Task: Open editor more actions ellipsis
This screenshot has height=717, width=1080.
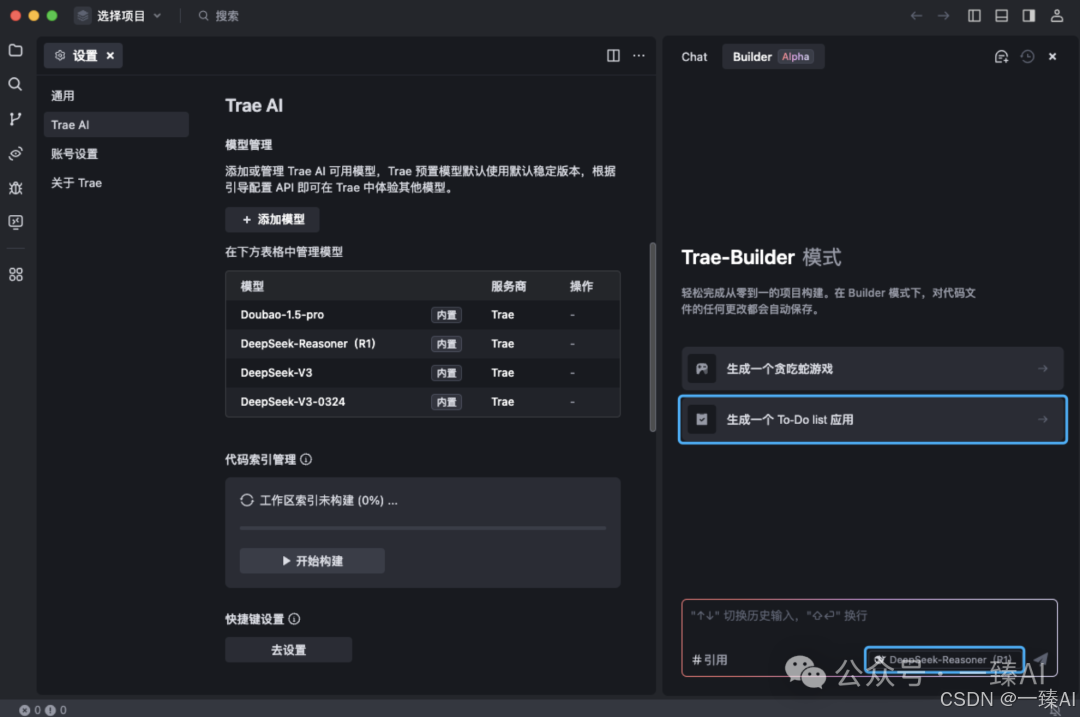Action: 639,55
